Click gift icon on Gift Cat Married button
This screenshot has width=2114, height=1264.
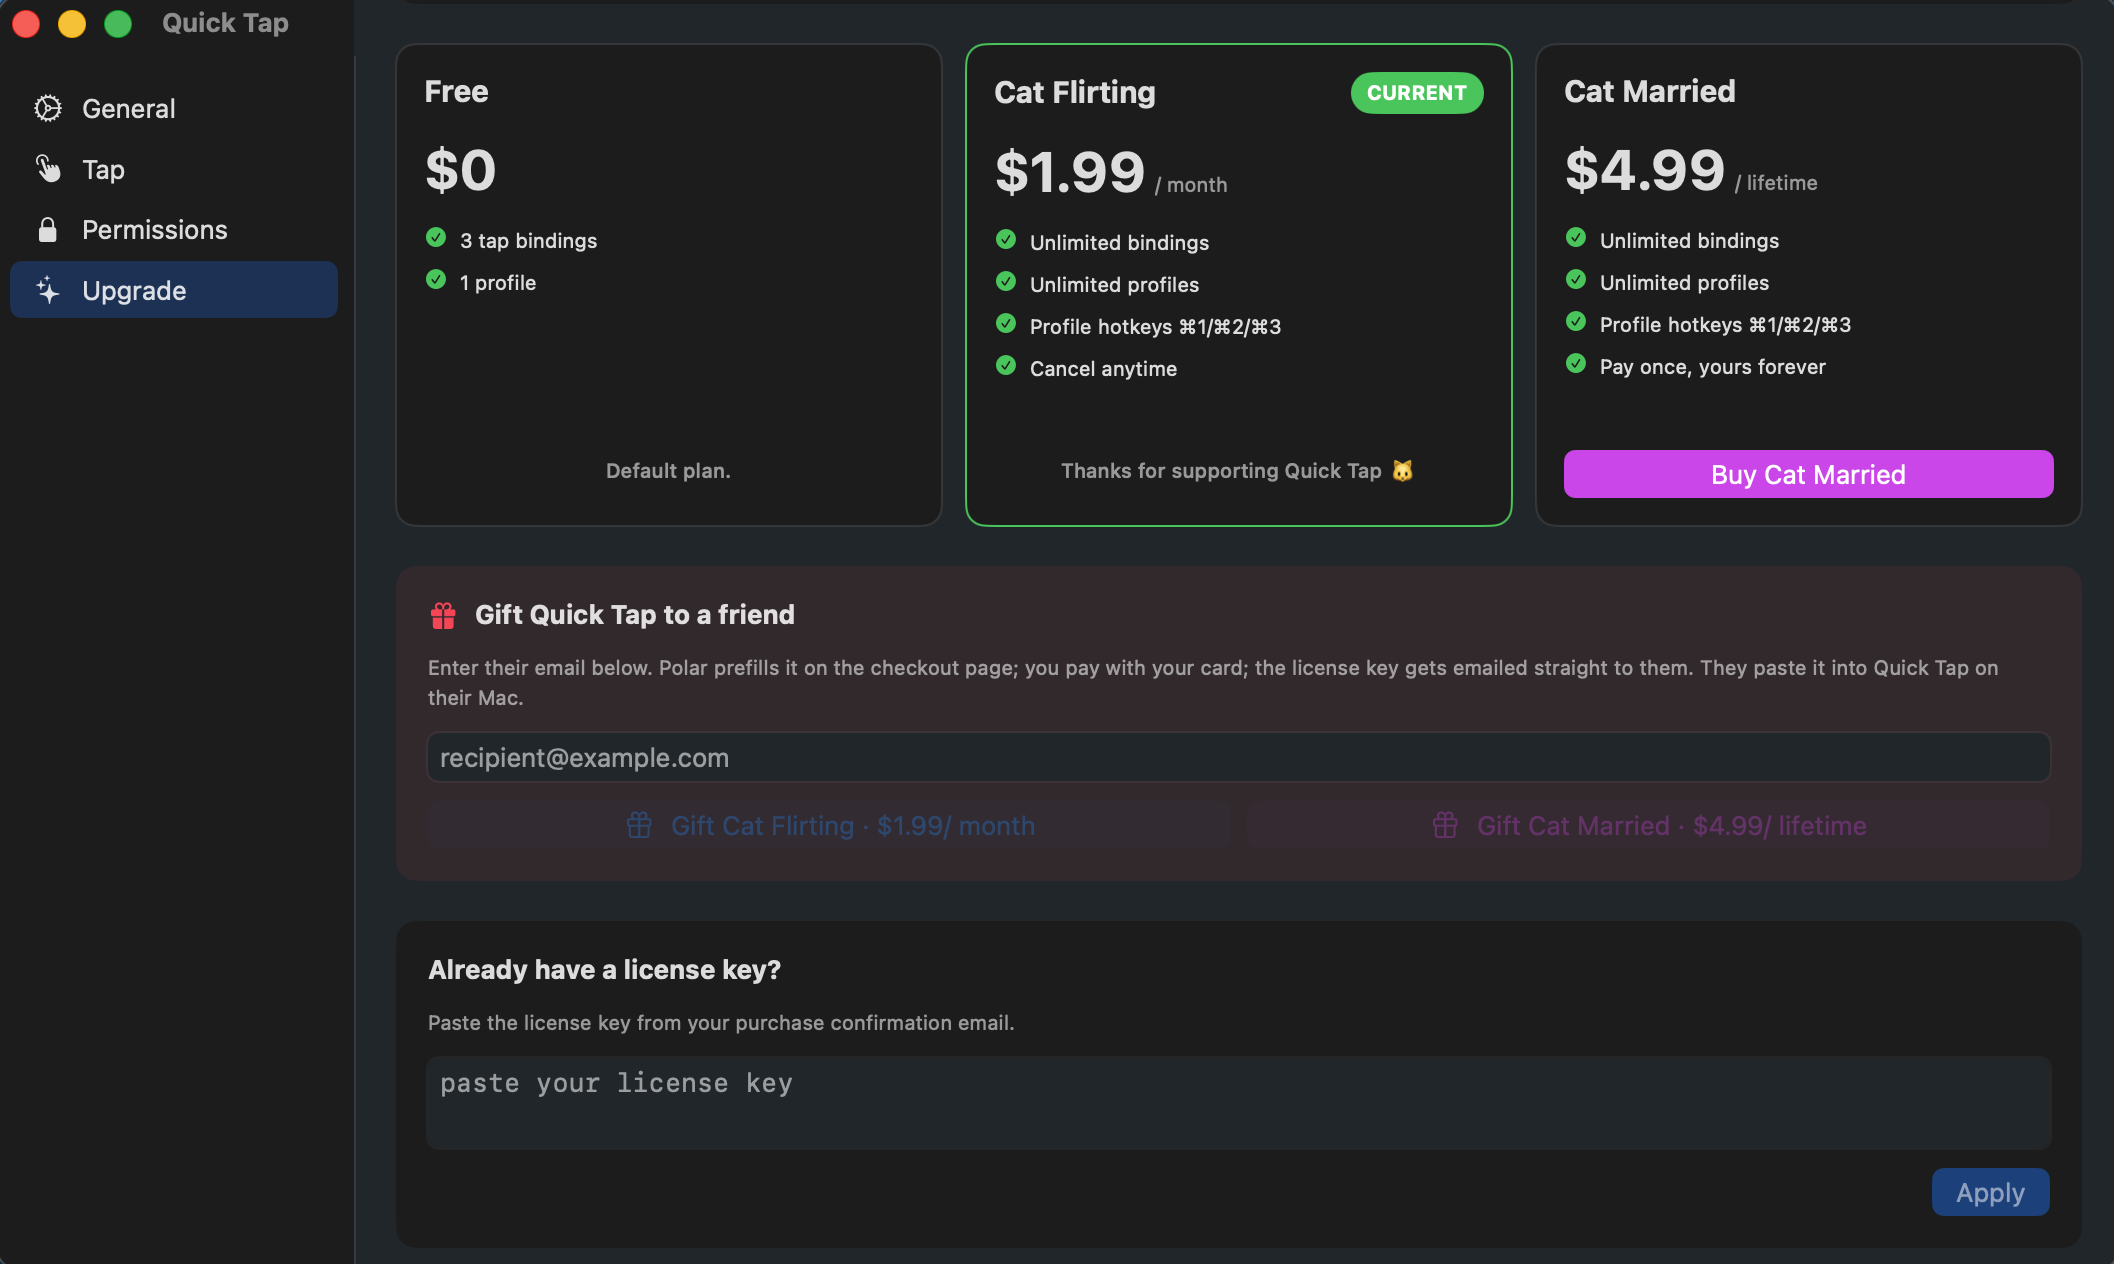point(1445,825)
